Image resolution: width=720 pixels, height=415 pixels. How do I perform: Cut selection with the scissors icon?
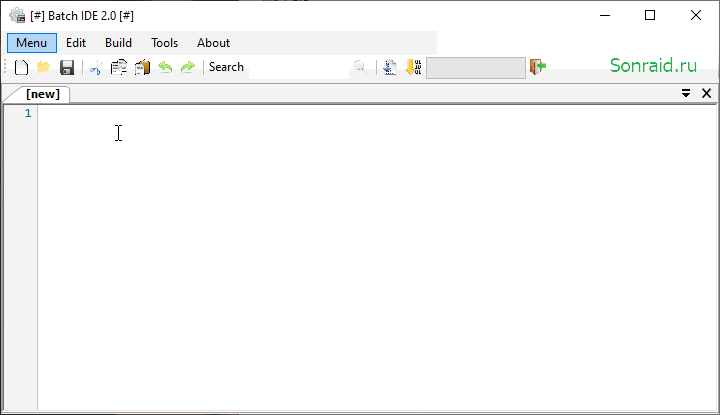[96, 68]
